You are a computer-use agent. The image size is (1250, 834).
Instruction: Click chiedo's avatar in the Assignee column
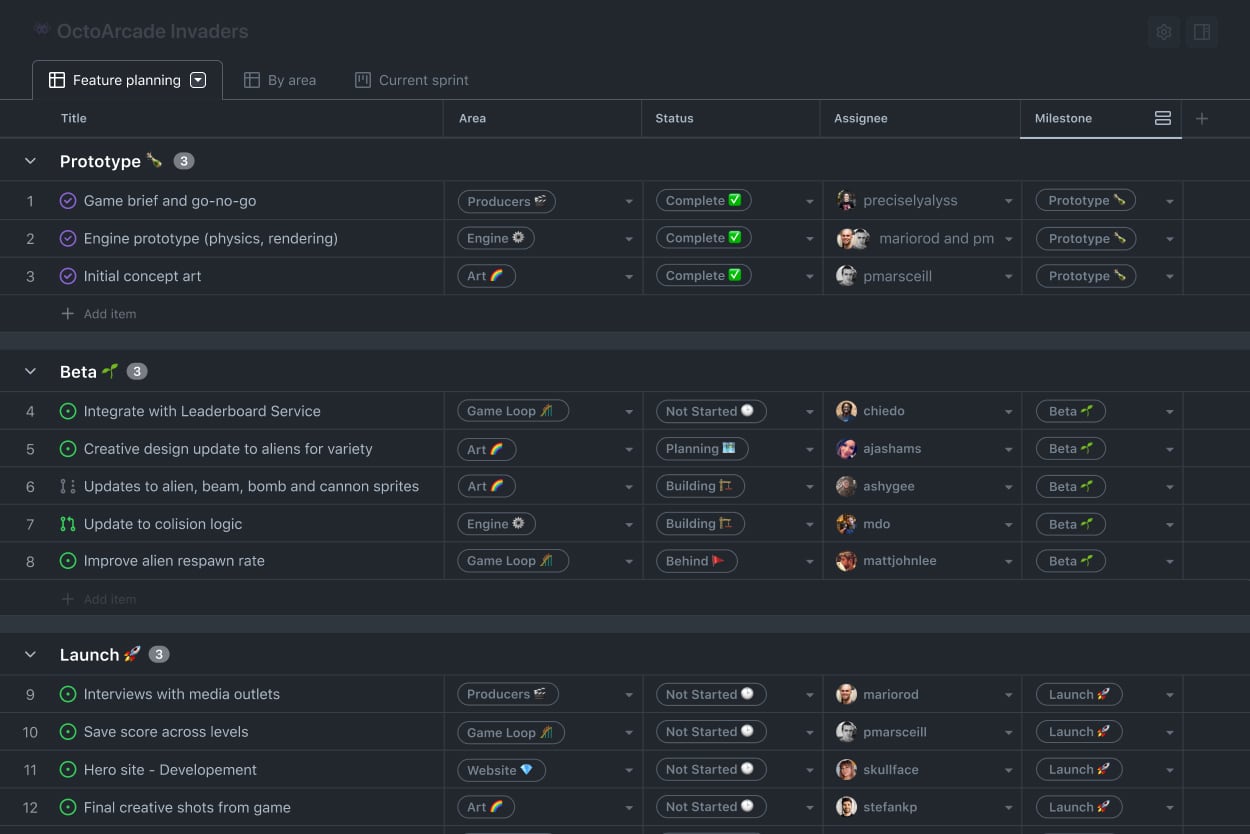coord(846,411)
